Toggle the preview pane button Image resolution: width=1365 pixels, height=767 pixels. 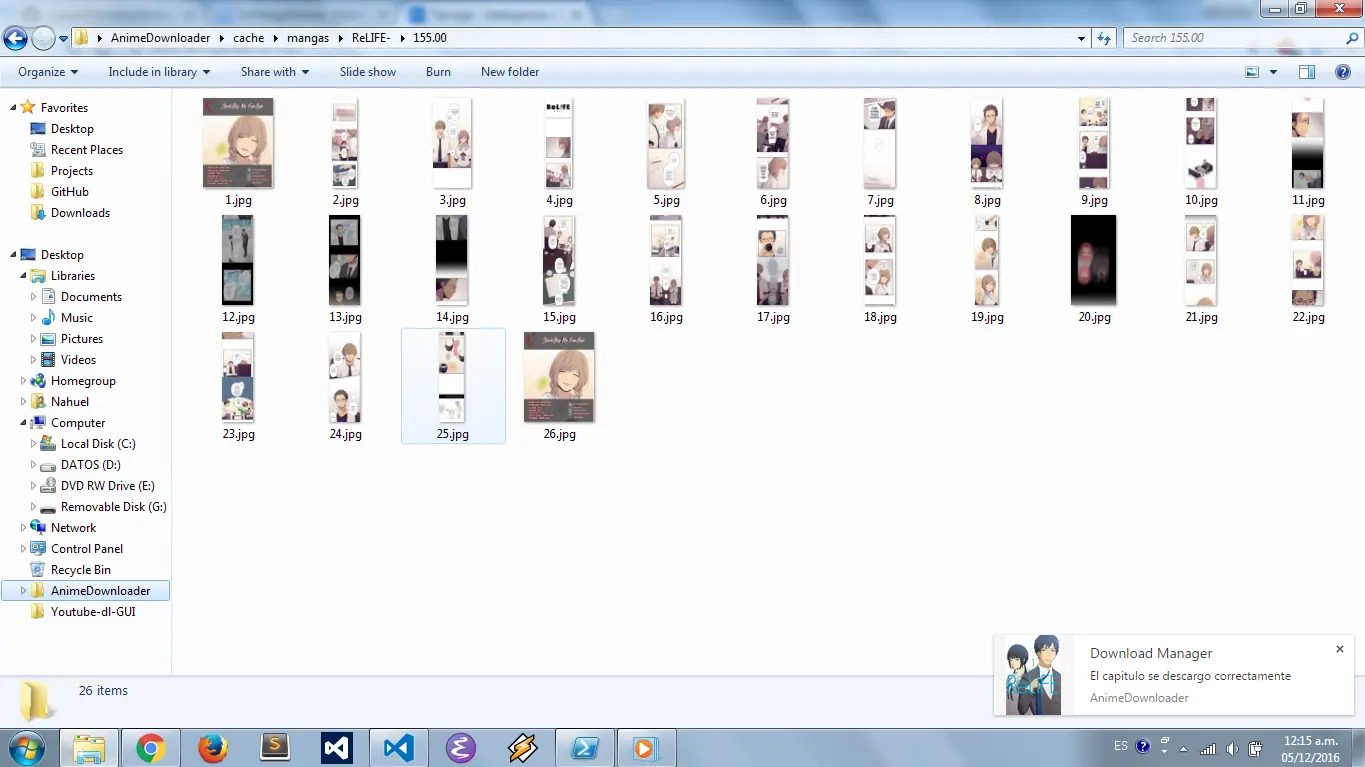point(1306,72)
